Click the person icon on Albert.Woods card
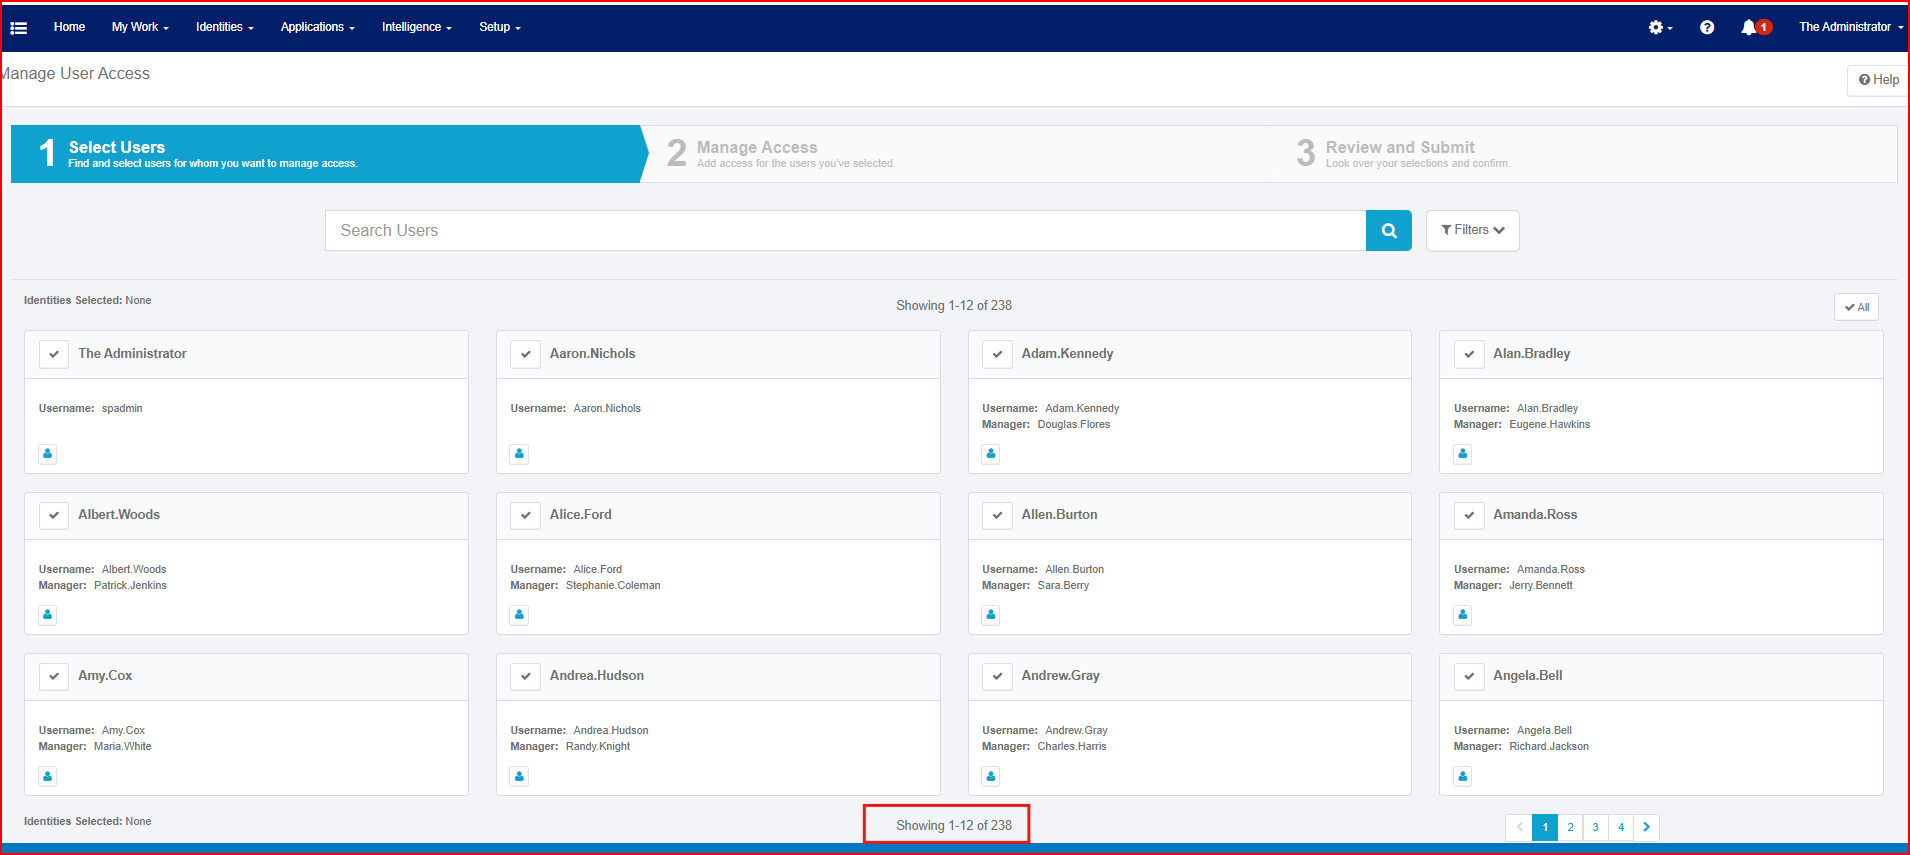 47,615
